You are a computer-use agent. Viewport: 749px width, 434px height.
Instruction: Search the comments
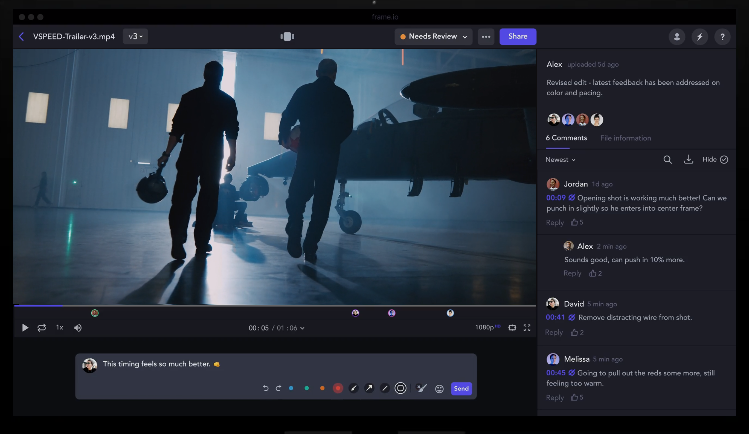click(667, 159)
